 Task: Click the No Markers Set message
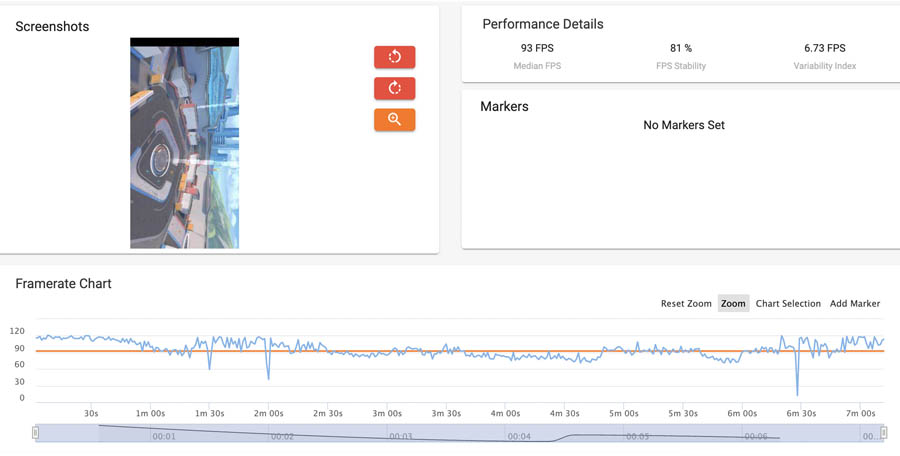(684, 126)
